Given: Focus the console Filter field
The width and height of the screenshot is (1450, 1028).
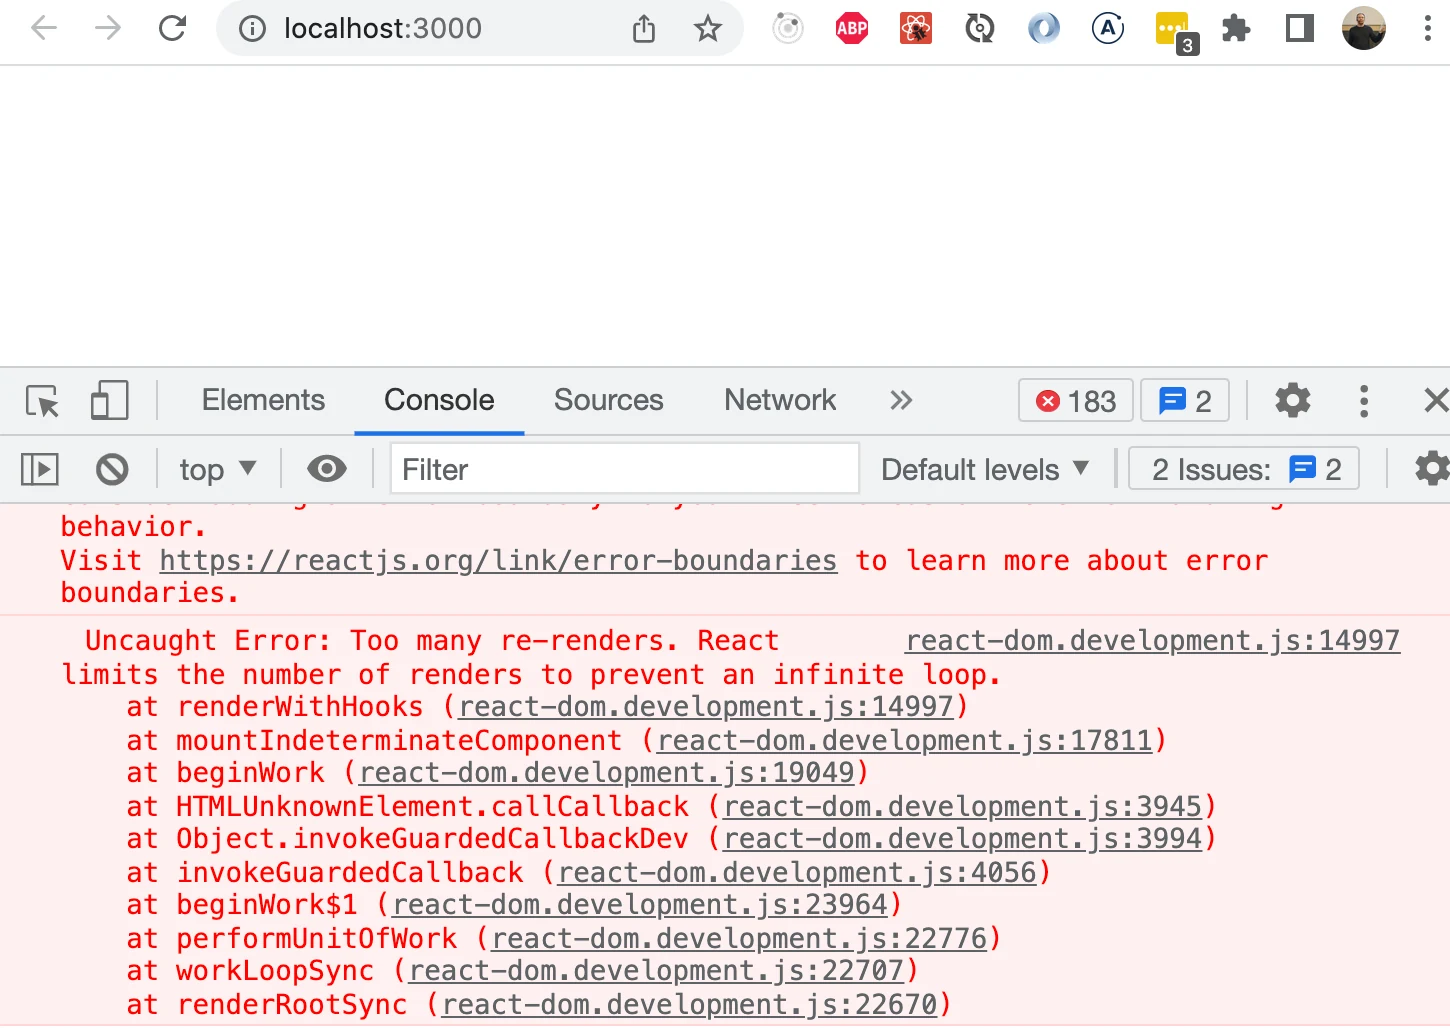Looking at the screenshot, I should pos(624,468).
